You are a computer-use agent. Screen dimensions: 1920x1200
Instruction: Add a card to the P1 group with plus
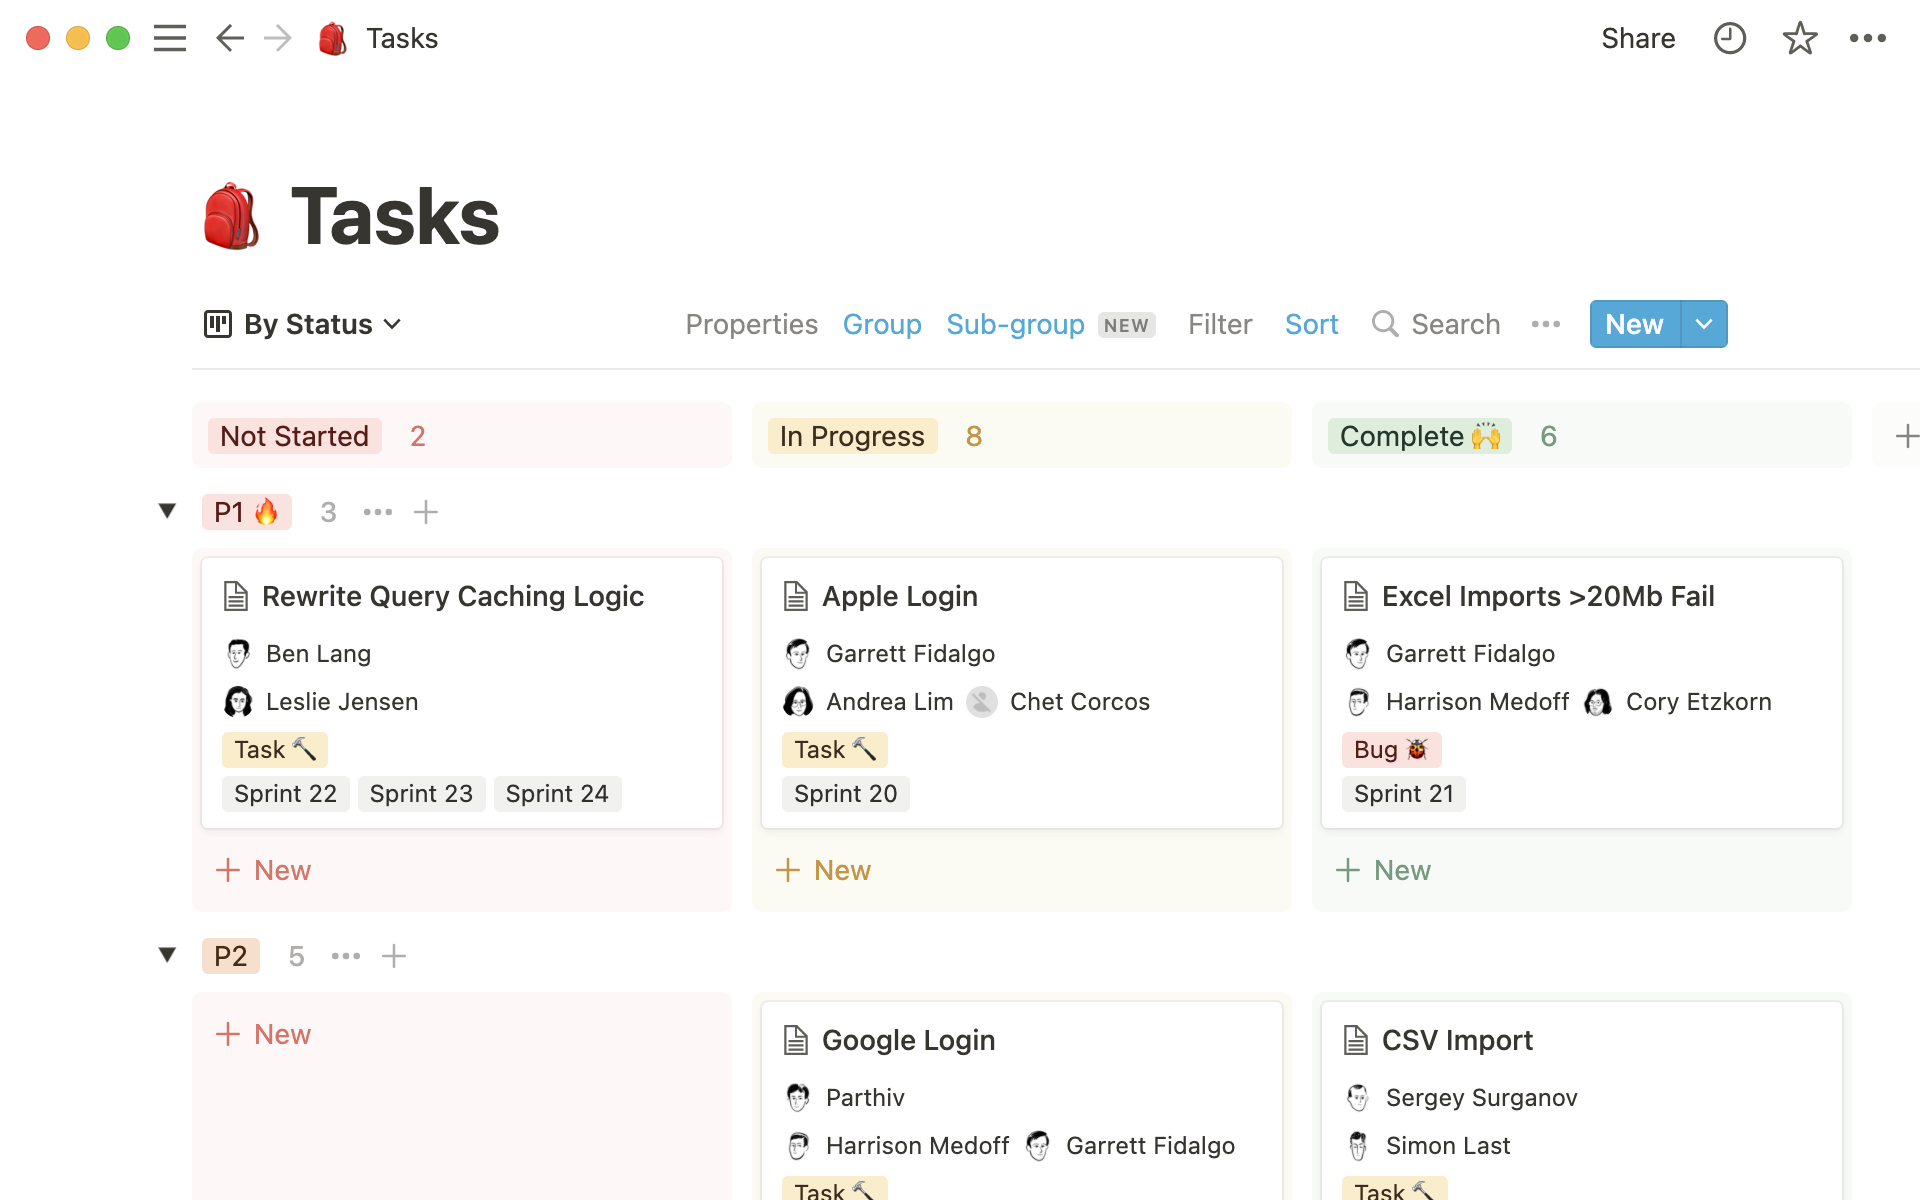[x=426, y=512]
